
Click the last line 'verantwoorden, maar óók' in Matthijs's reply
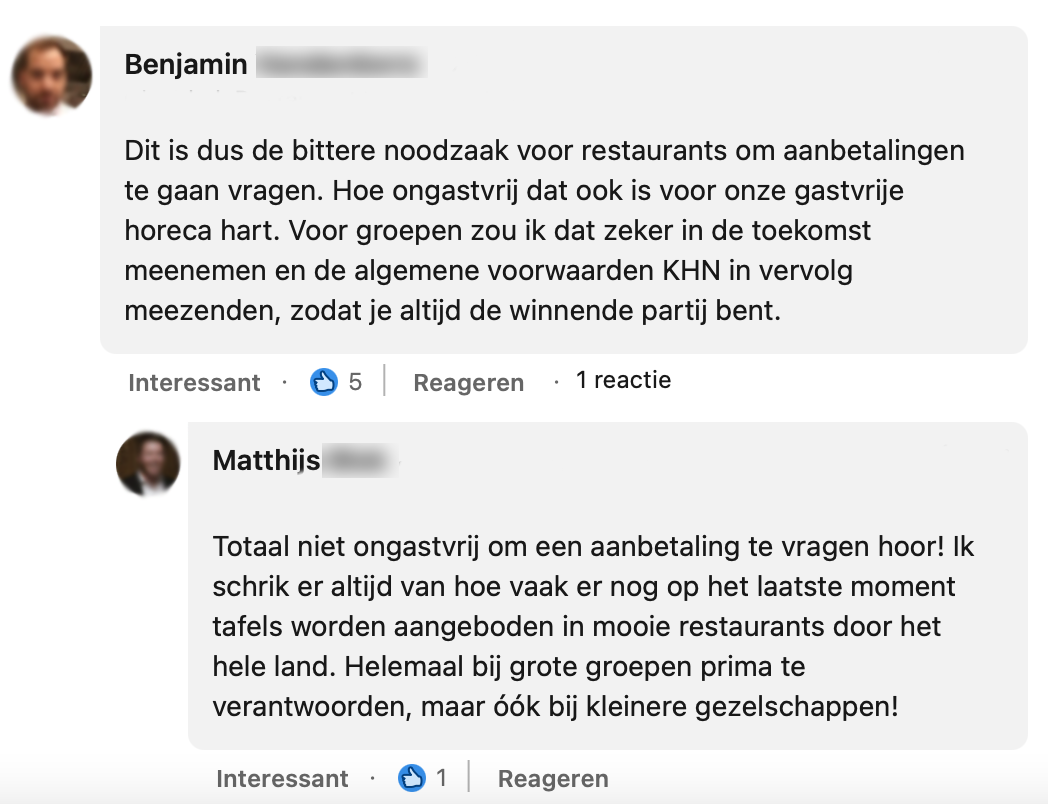pyautogui.click(x=555, y=706)
